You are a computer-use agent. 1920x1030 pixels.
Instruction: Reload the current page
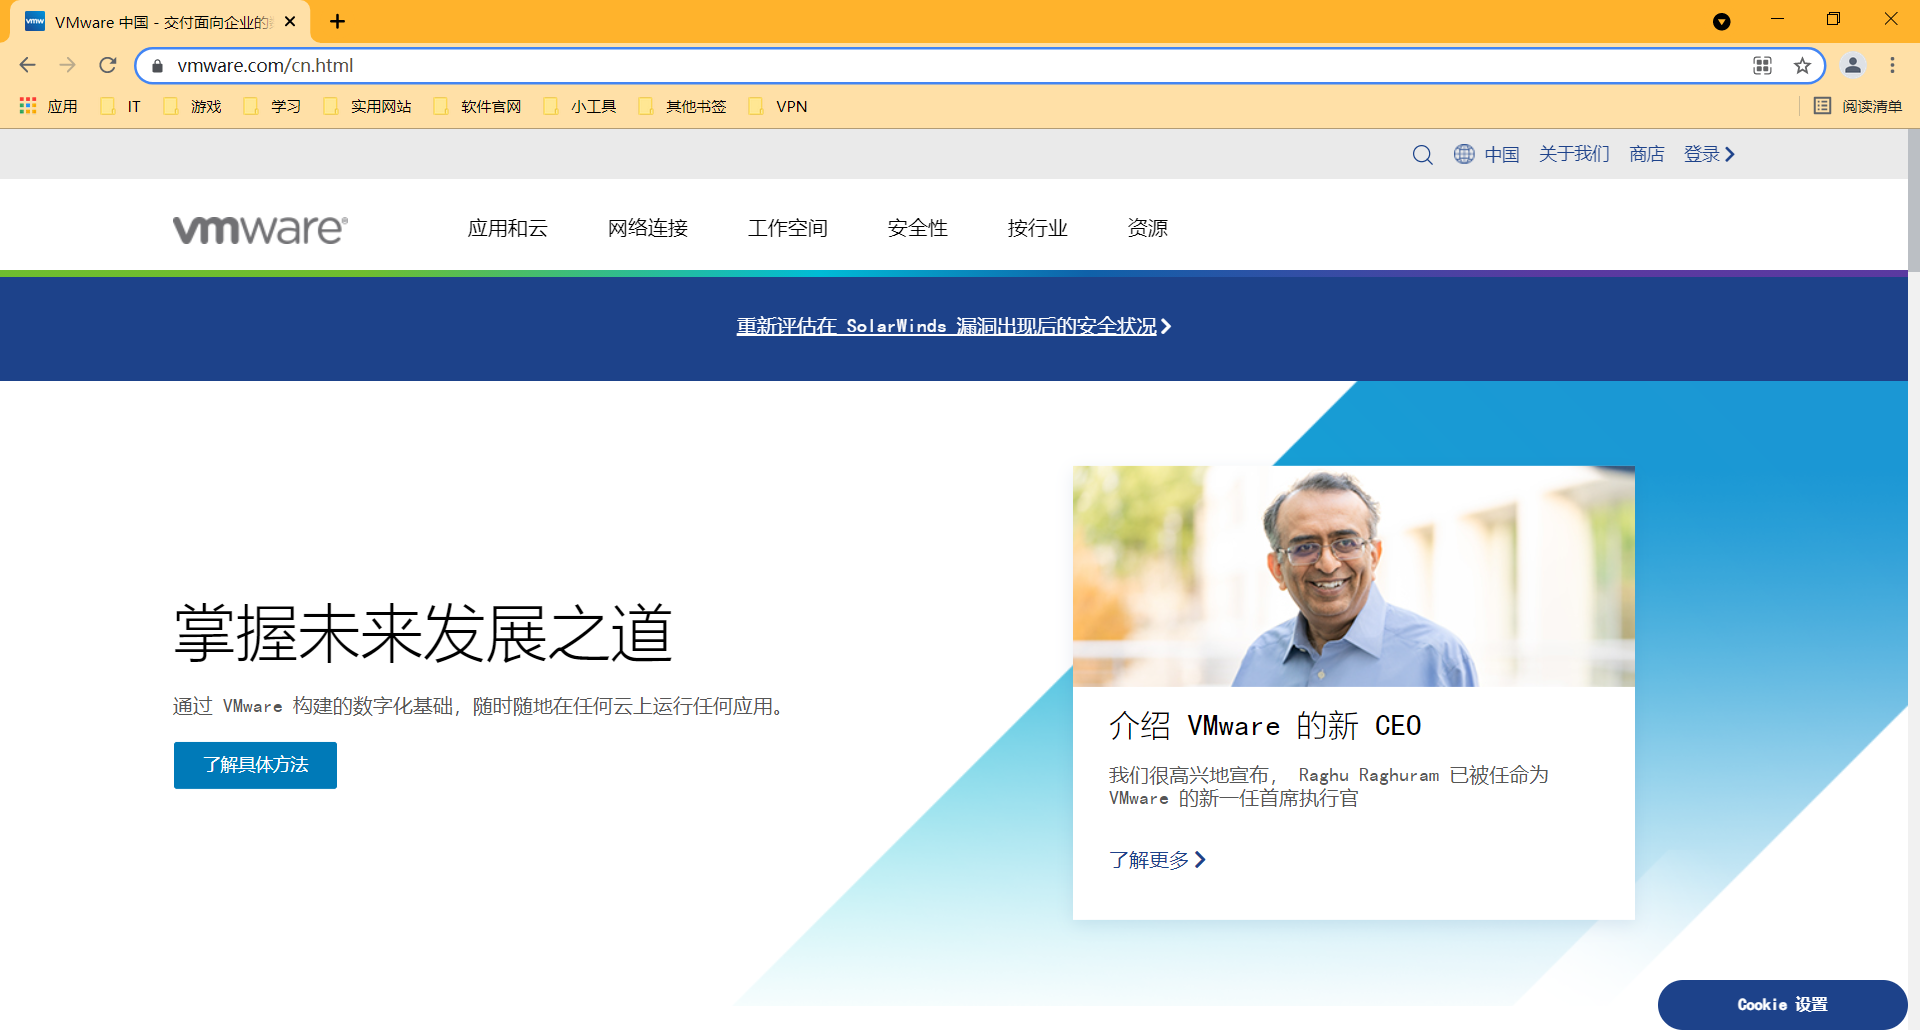(x=108, y=65)
